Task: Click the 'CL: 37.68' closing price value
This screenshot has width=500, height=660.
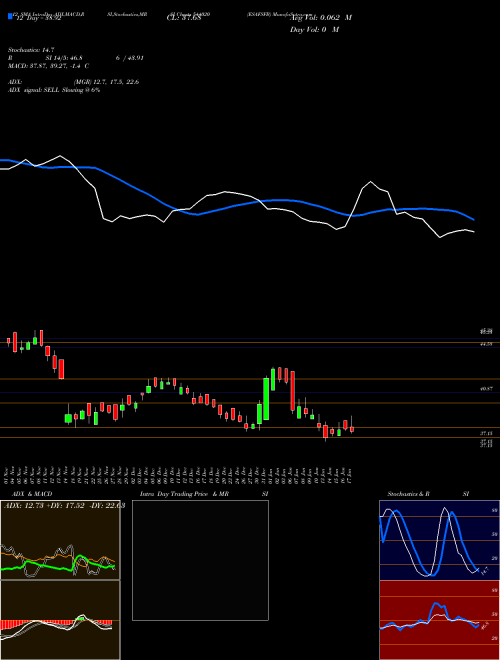Action: [x=183, y=18]
